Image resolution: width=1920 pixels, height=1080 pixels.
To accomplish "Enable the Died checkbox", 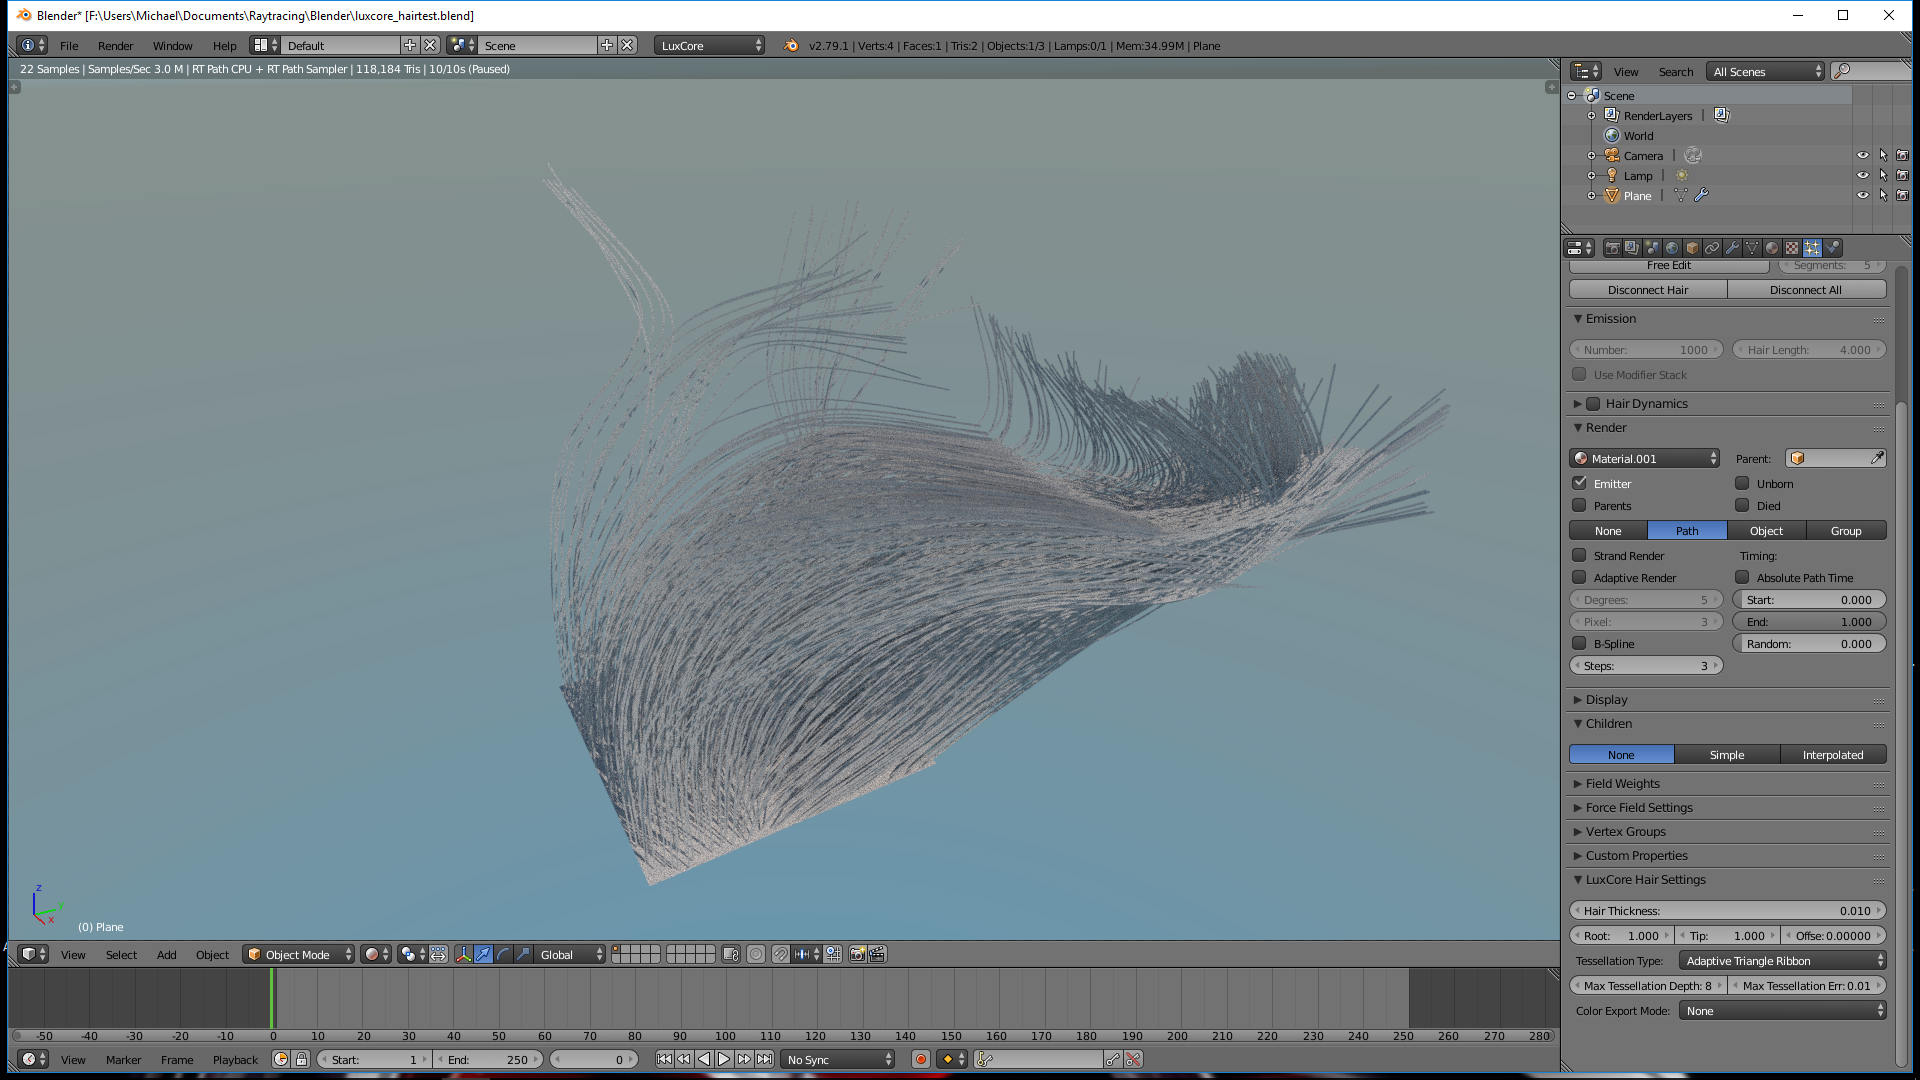I will point(1742,505).
